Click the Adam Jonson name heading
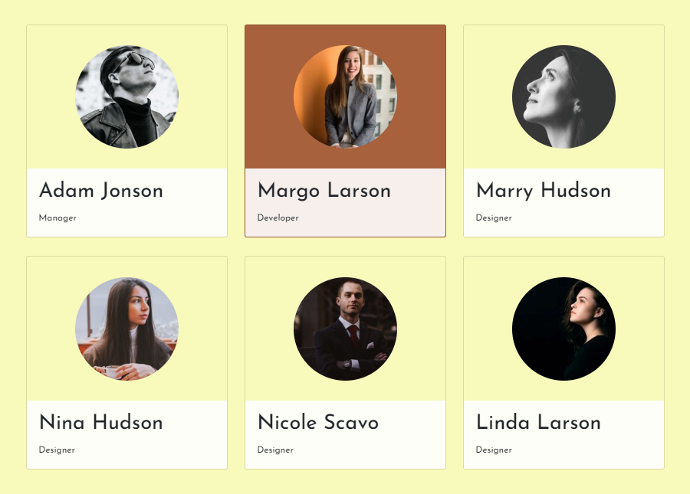690x494 pixels. pos(101,190)
